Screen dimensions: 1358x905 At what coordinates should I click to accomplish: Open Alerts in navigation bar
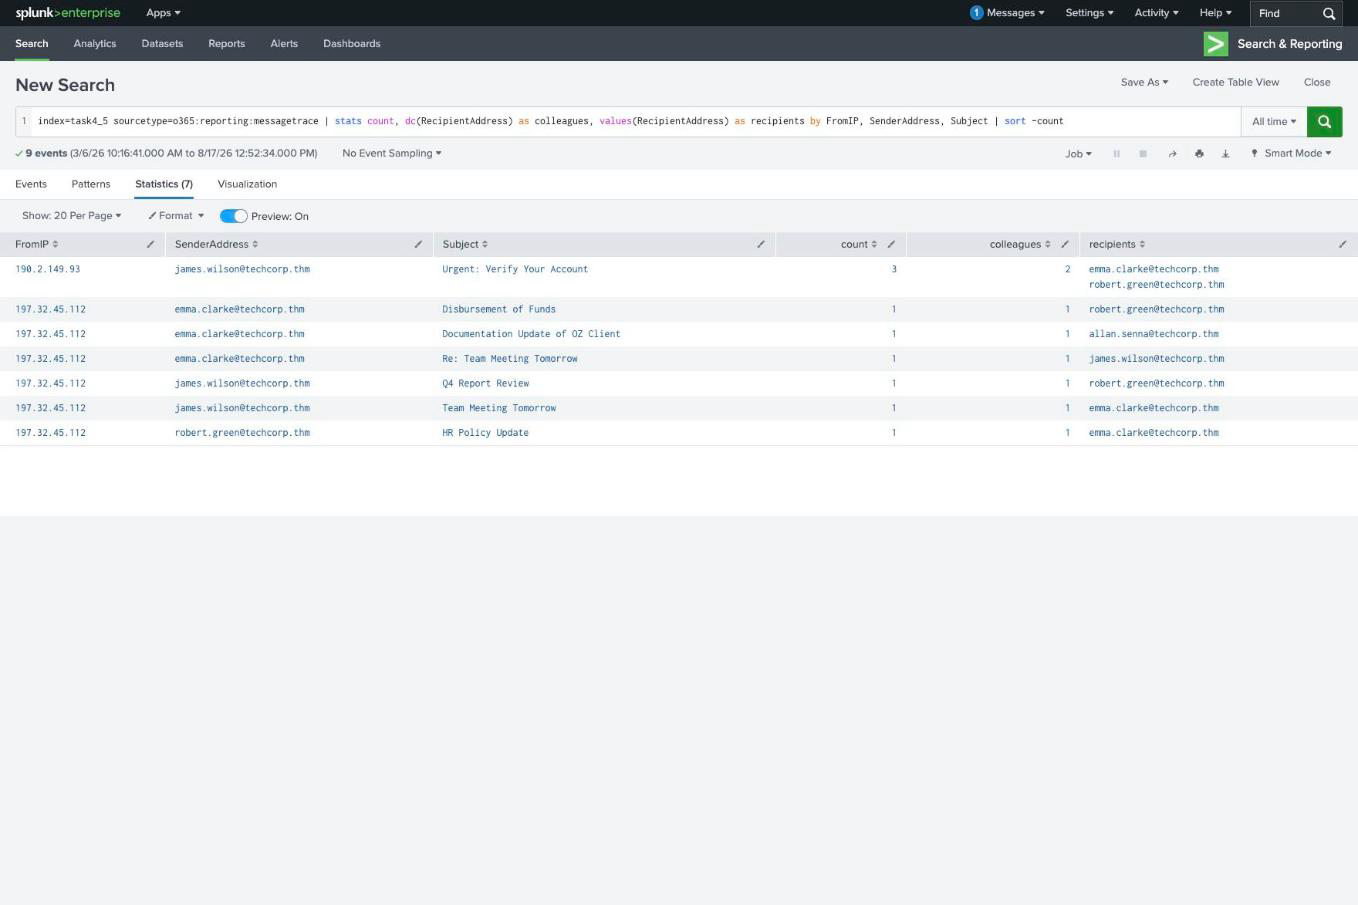[x=284, y=44]
